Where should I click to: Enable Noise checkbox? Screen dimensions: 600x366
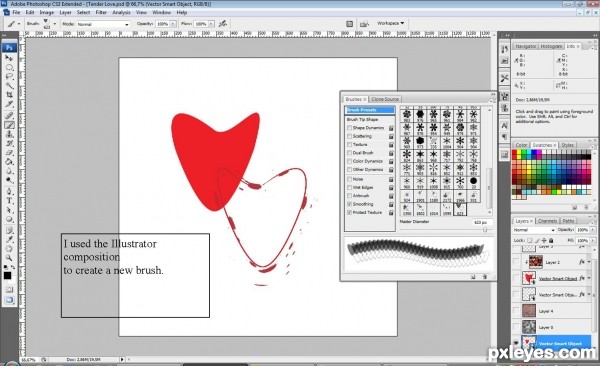[x=349, y=179]
